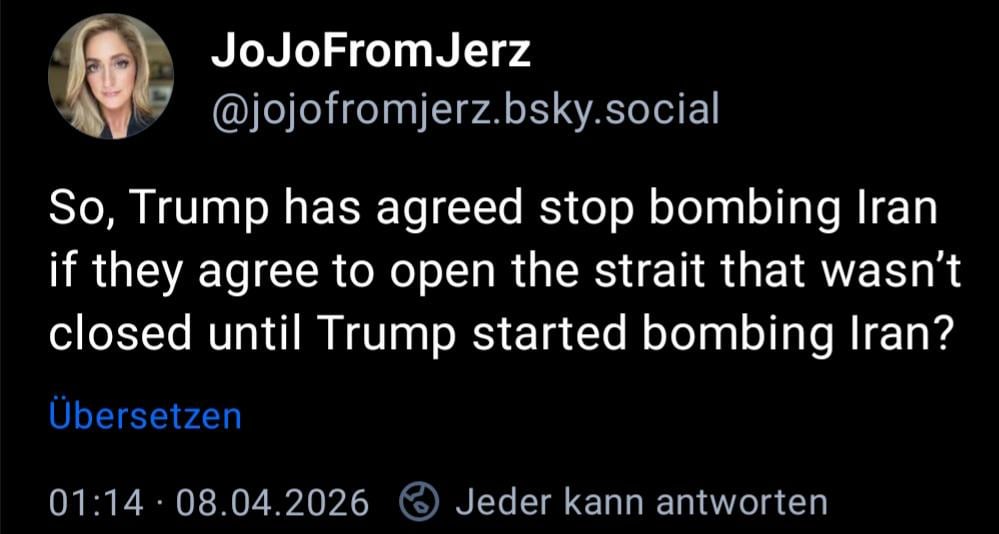The height and width of the screenshot is (534, 999).
Task: Click the line beginning "closed until Trump"
Action: [x=498, y=335]
